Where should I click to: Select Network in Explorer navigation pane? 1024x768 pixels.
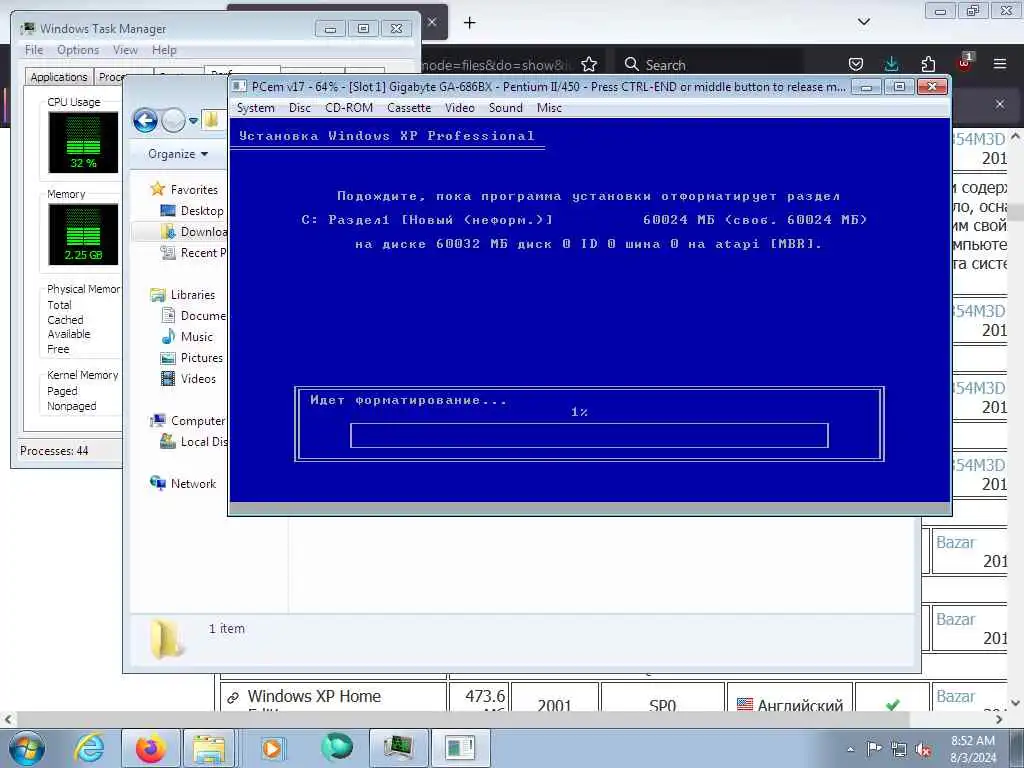pyautogui.click(x=193, y=484)
